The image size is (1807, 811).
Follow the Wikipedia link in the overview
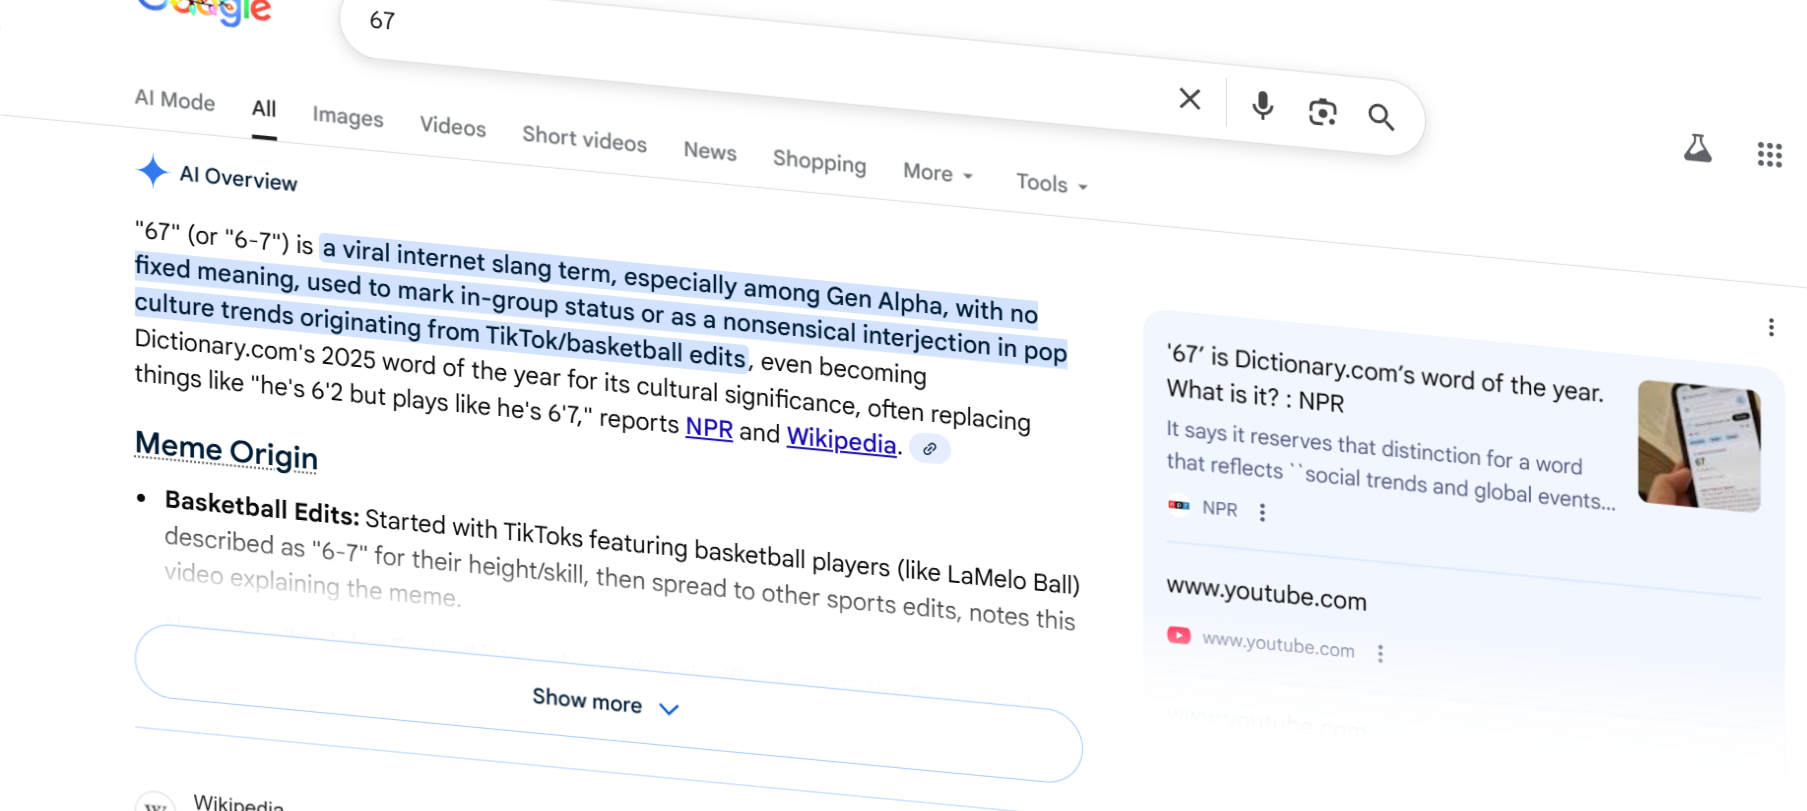841,440
